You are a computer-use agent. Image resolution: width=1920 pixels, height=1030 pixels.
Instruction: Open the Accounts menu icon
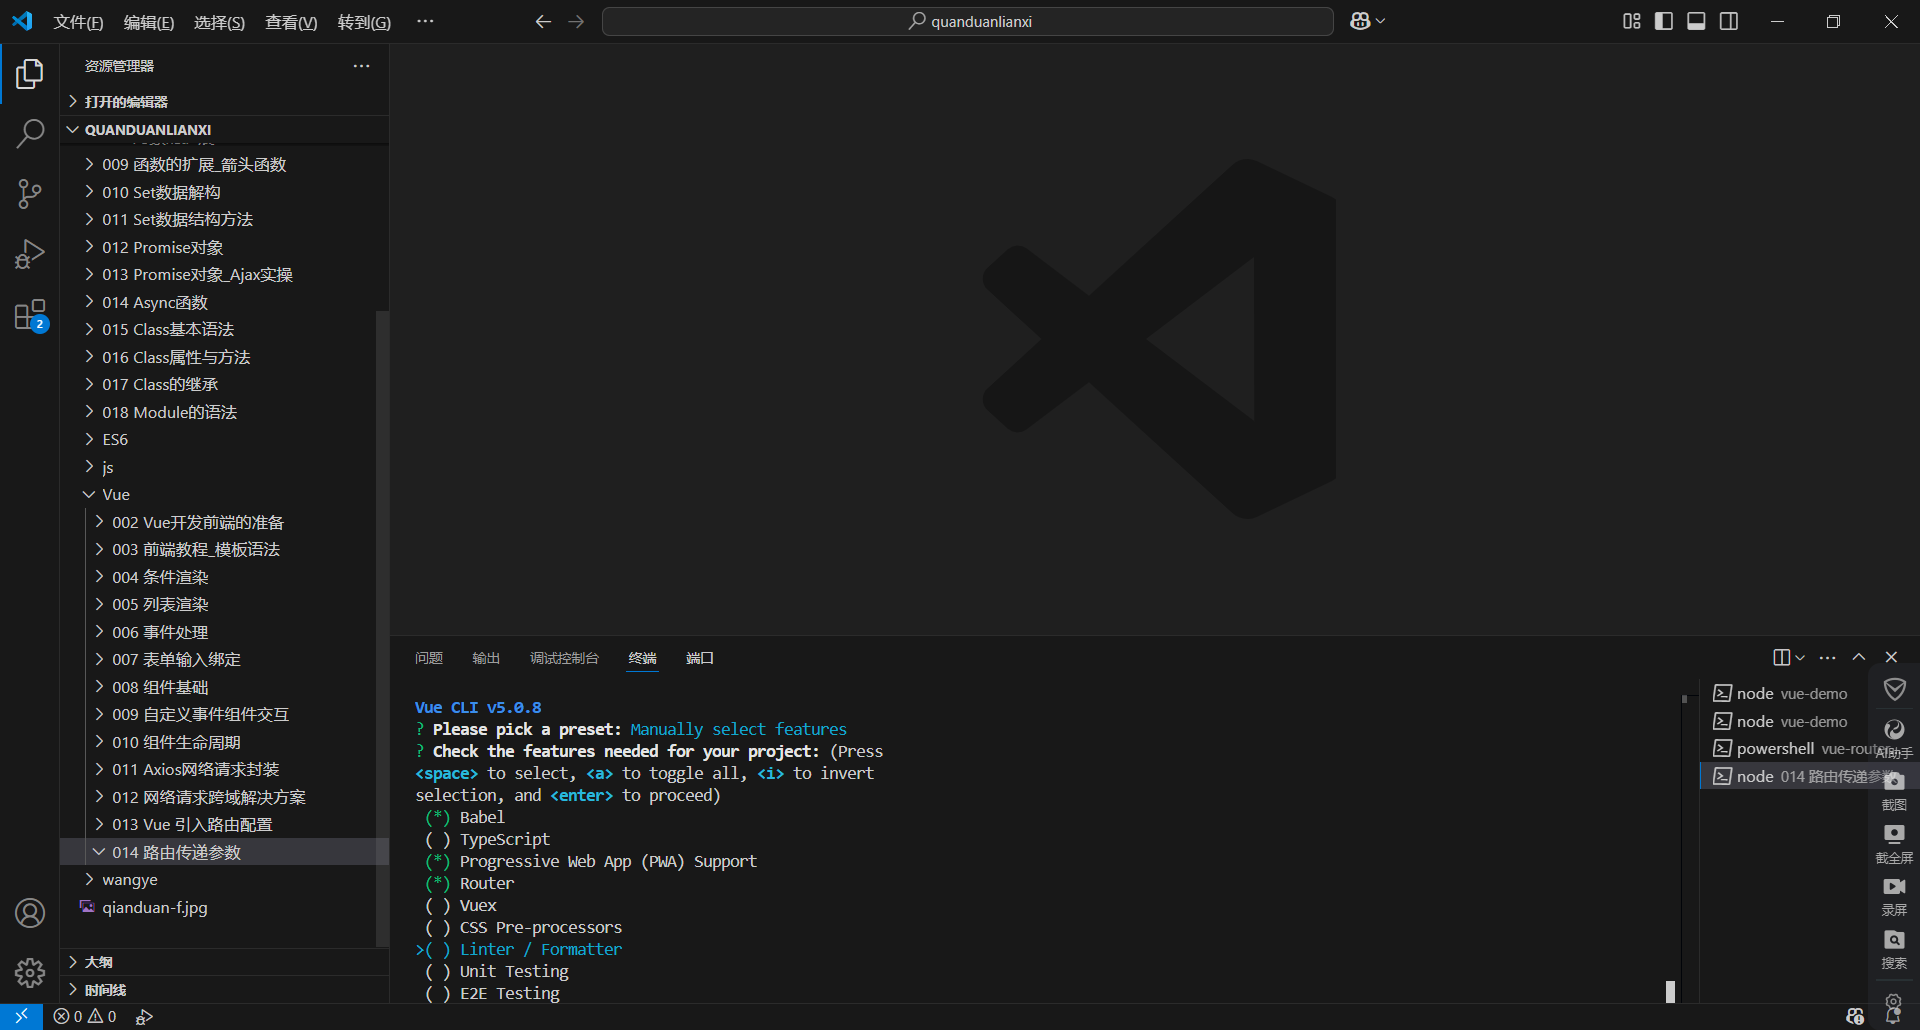(30, 913)
